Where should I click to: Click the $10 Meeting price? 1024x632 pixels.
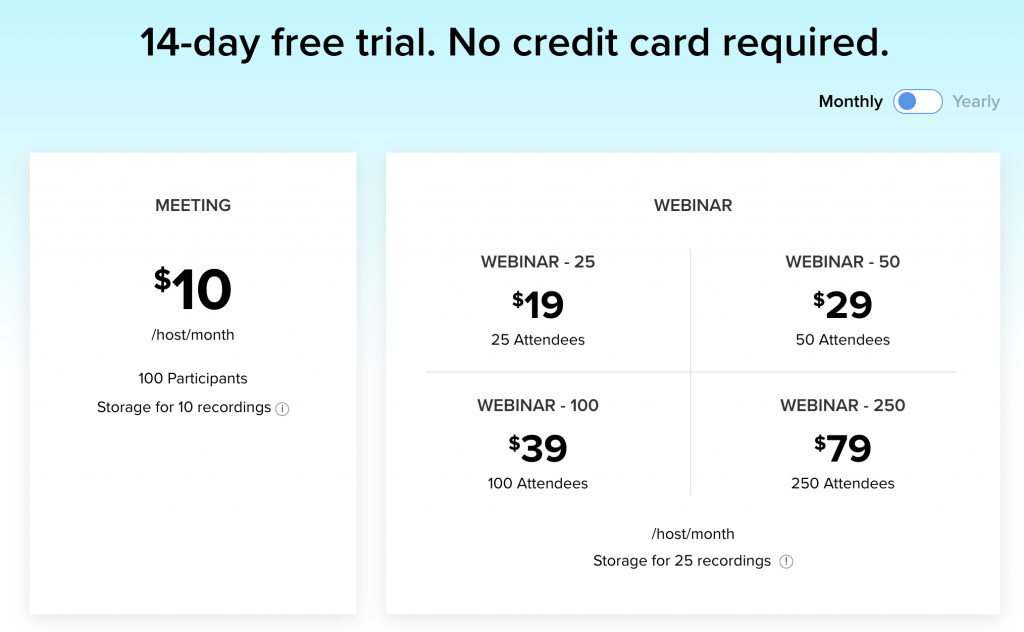click(x=193, y=289)
